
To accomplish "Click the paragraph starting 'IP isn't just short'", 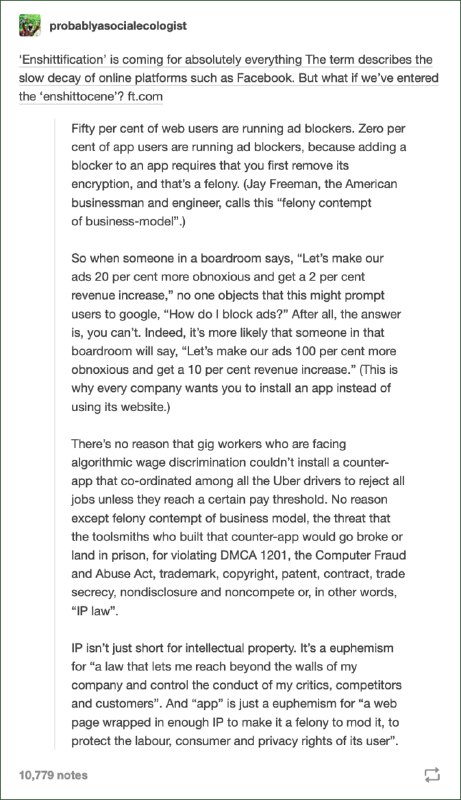I will click(236, 694).
